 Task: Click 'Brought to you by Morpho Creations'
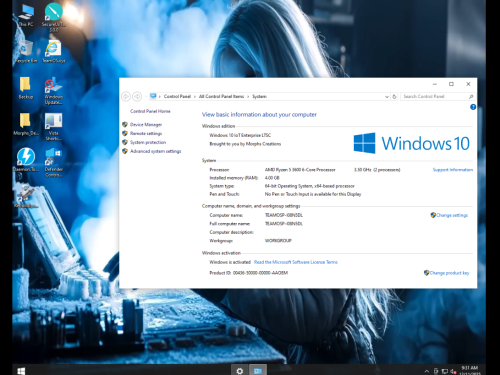245,144
